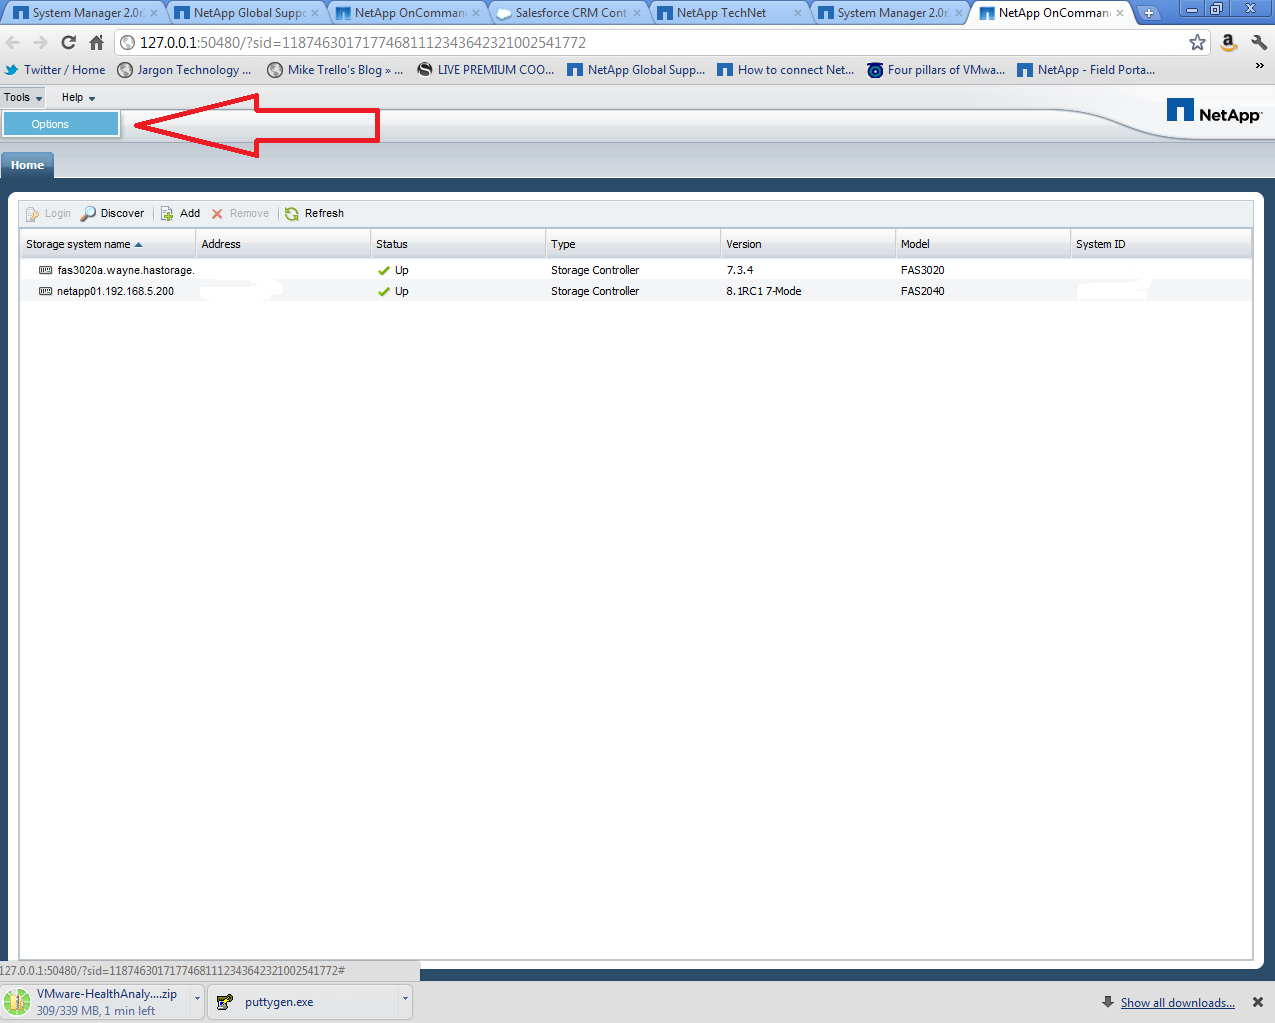The height and width of the screenshot is (1023, 1275).
Task: Click the Login toolbar button
Action: [x=48, y=213]
